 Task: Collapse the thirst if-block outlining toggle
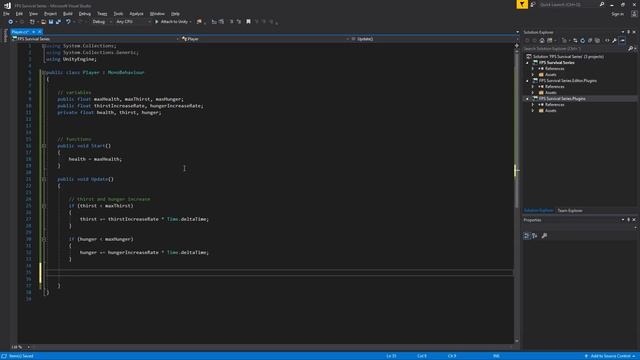[x=44, y=206]
